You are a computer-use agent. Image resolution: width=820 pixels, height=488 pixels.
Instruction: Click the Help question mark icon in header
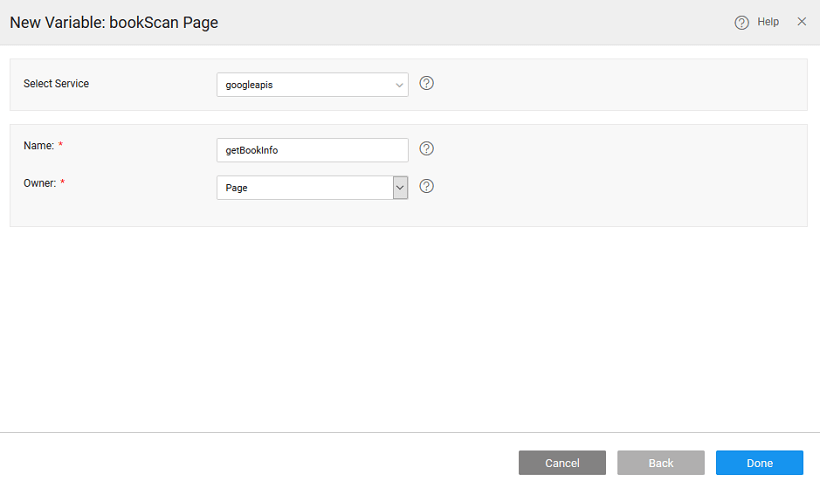pos(741,22)
